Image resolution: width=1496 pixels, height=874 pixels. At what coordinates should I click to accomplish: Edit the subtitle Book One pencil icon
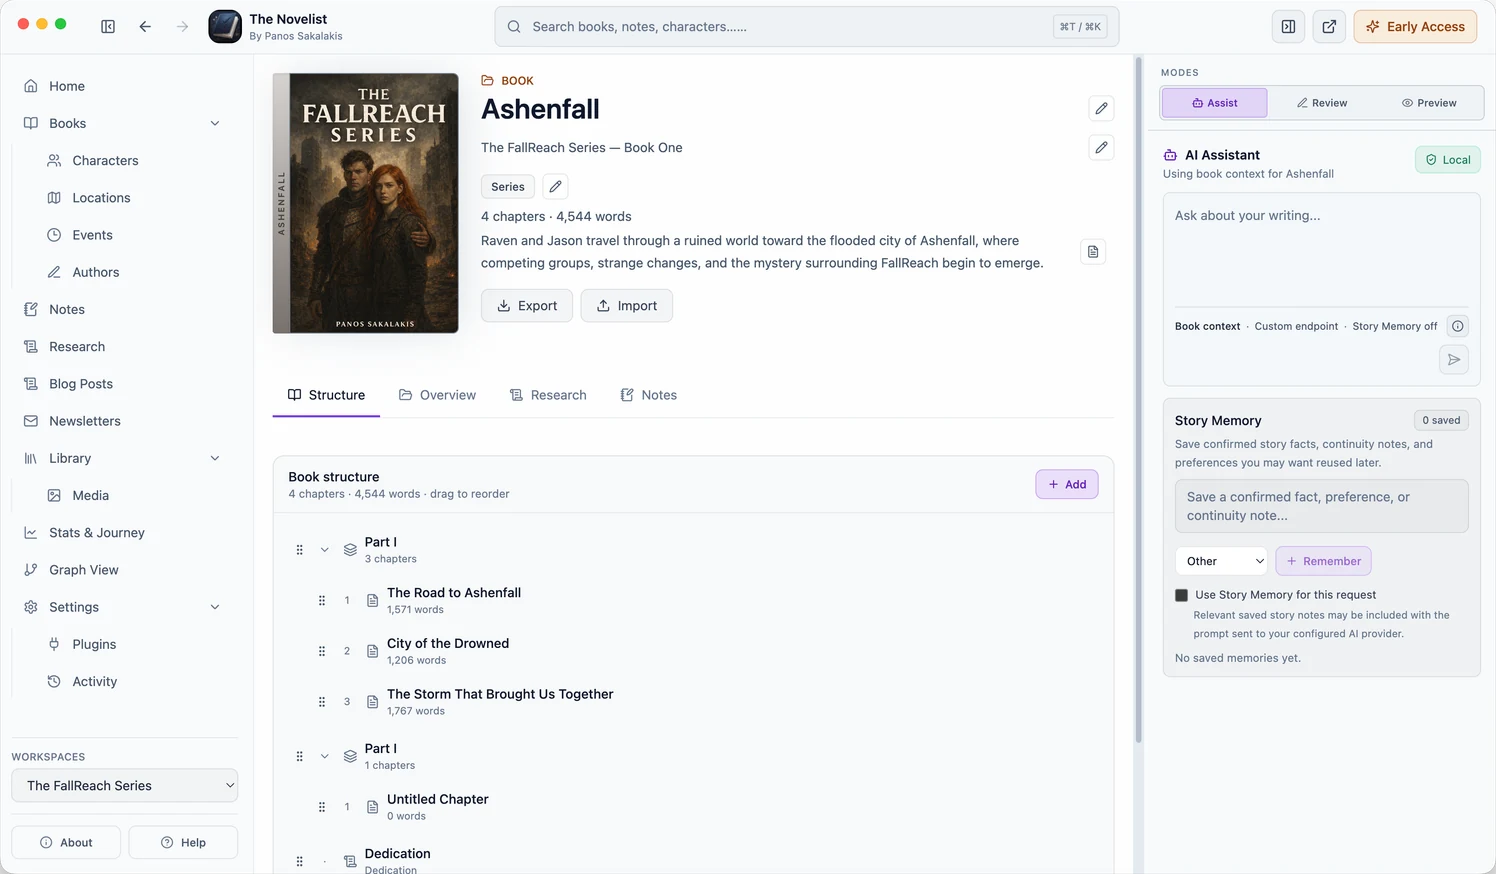coord(1101,148)
